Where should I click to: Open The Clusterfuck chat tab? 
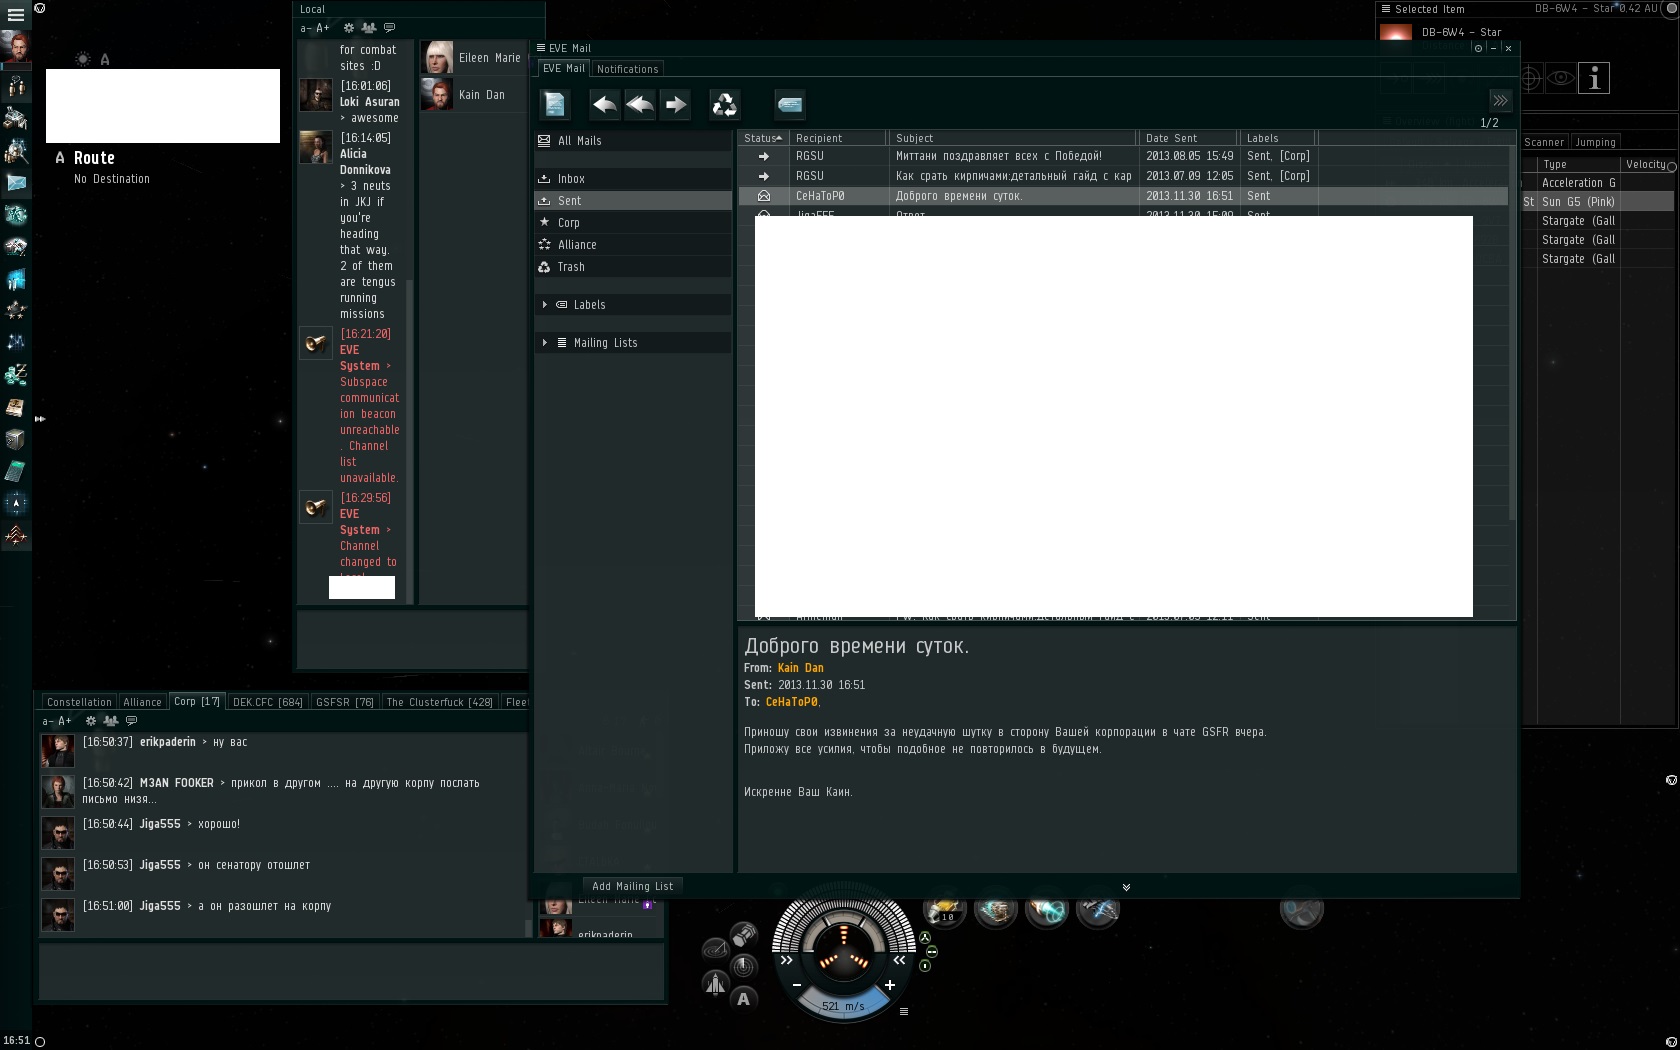coord(440,702)
